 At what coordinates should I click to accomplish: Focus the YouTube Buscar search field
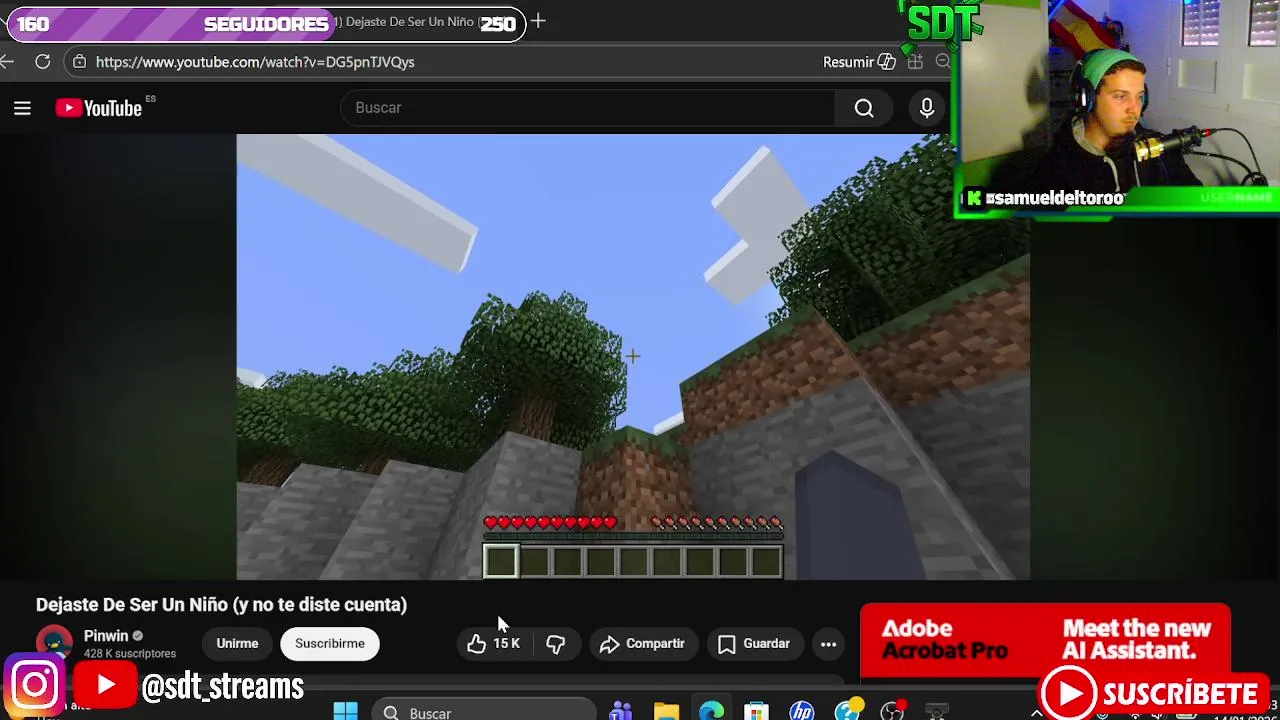tap(588, 108)
